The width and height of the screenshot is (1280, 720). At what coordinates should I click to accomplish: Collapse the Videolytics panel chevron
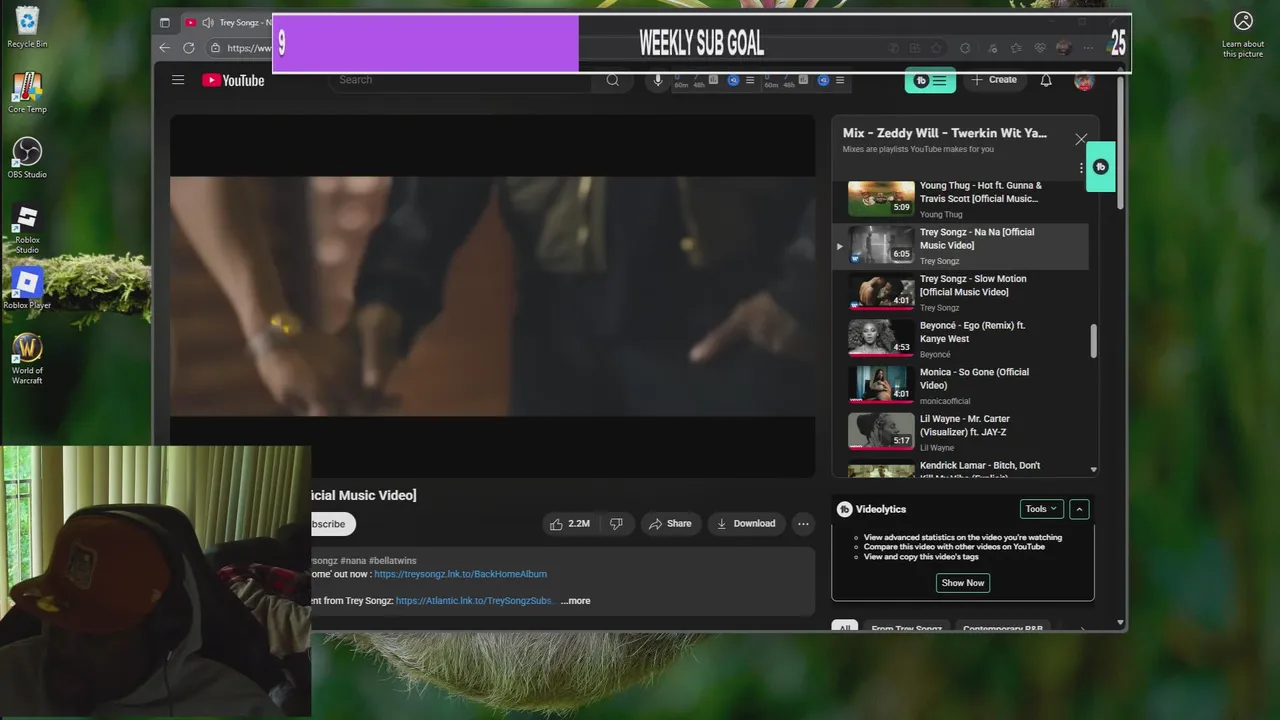[1079, 509]
